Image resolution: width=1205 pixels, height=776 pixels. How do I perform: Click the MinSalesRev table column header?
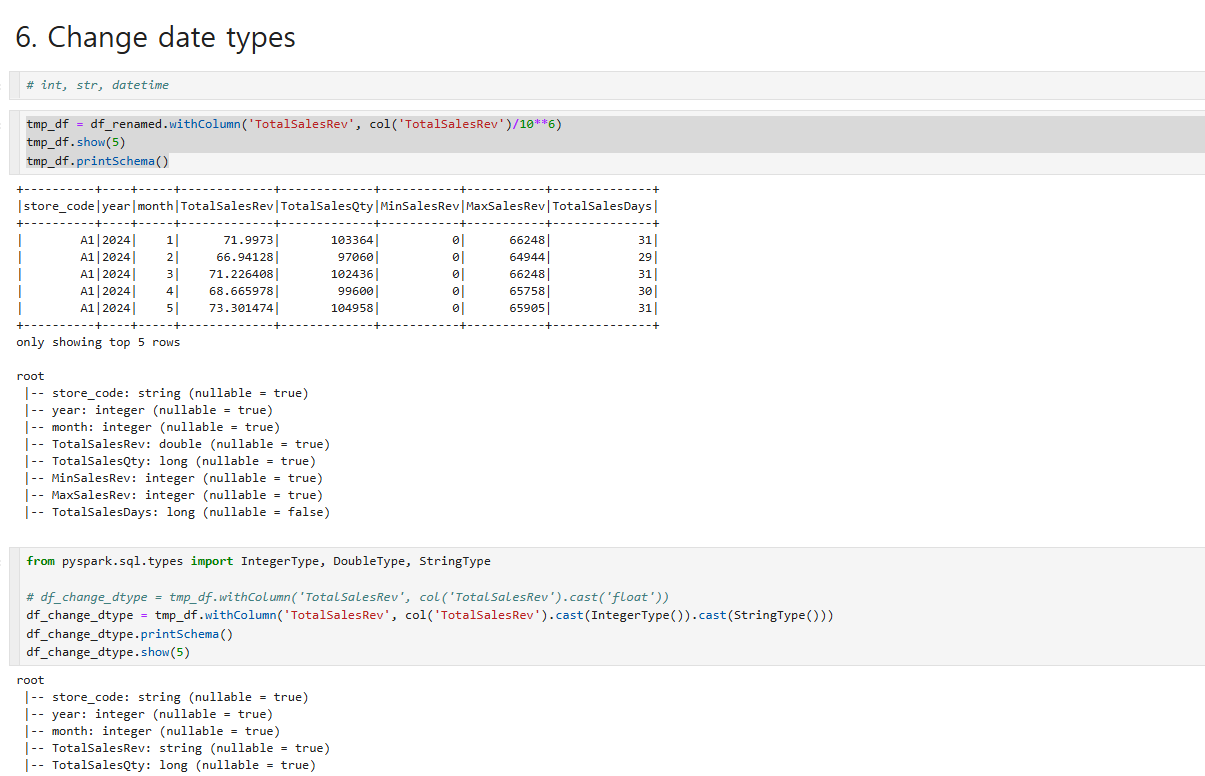[422, 206]
